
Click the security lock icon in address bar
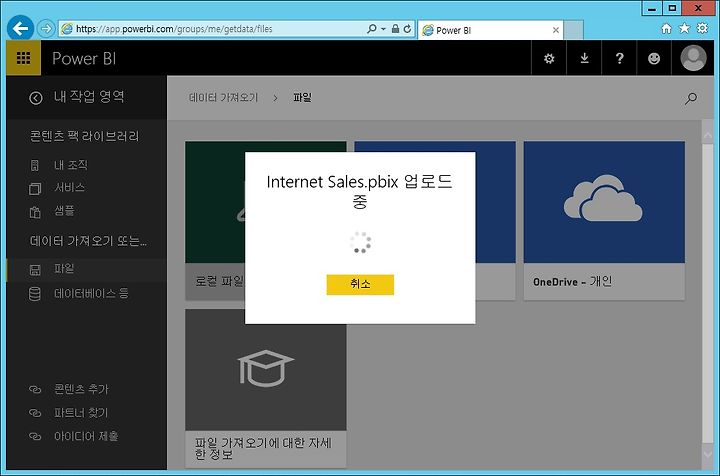pyautogui.click(x=395, y=29)
